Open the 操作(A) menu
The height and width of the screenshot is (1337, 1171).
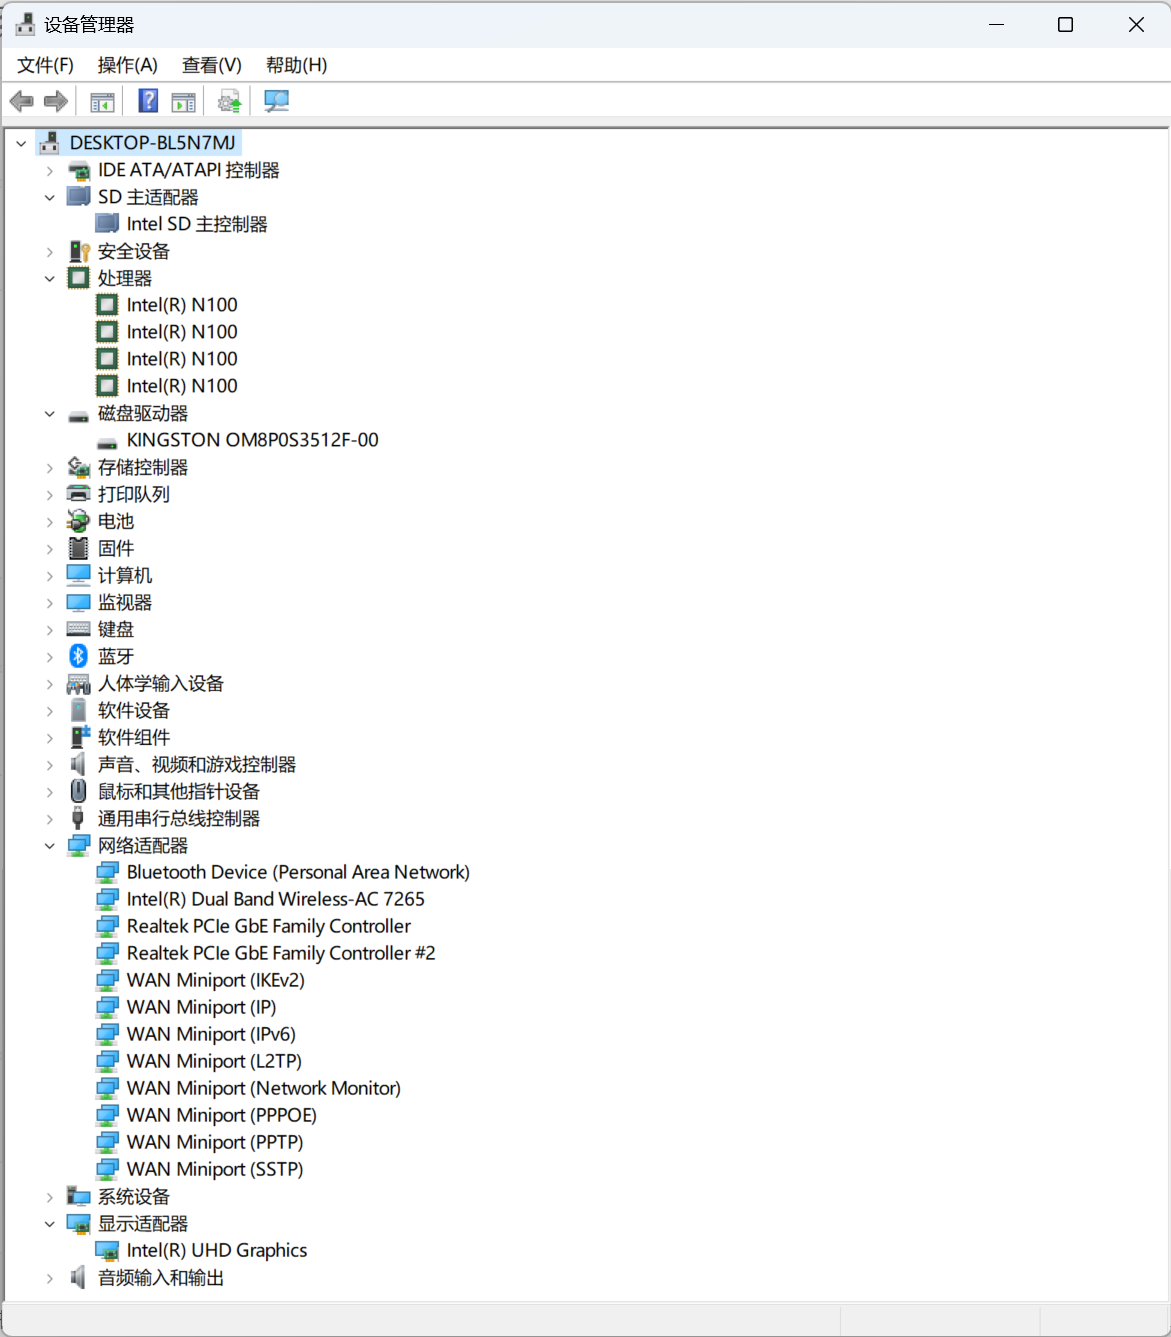(127, 65)
